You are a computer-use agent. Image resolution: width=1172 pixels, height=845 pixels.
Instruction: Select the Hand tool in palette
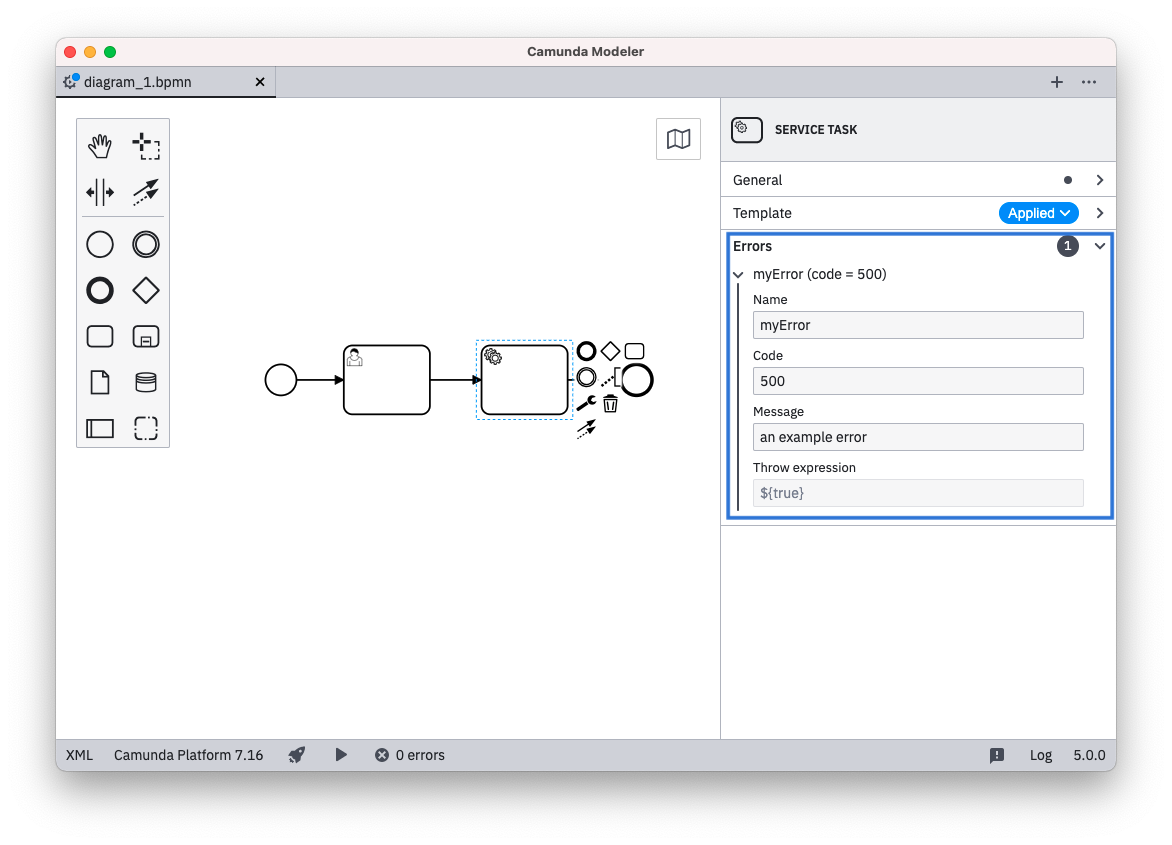[x=100, y=147]
